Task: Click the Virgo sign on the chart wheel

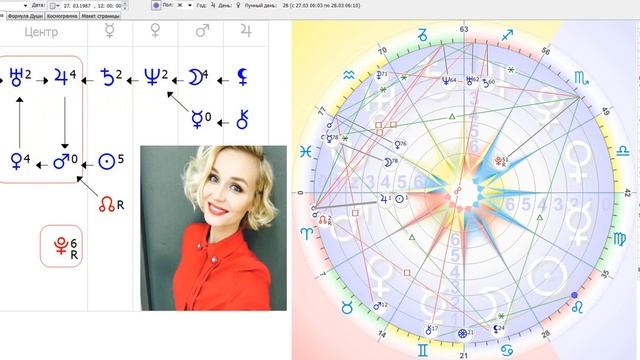Action: coord(620,239)
